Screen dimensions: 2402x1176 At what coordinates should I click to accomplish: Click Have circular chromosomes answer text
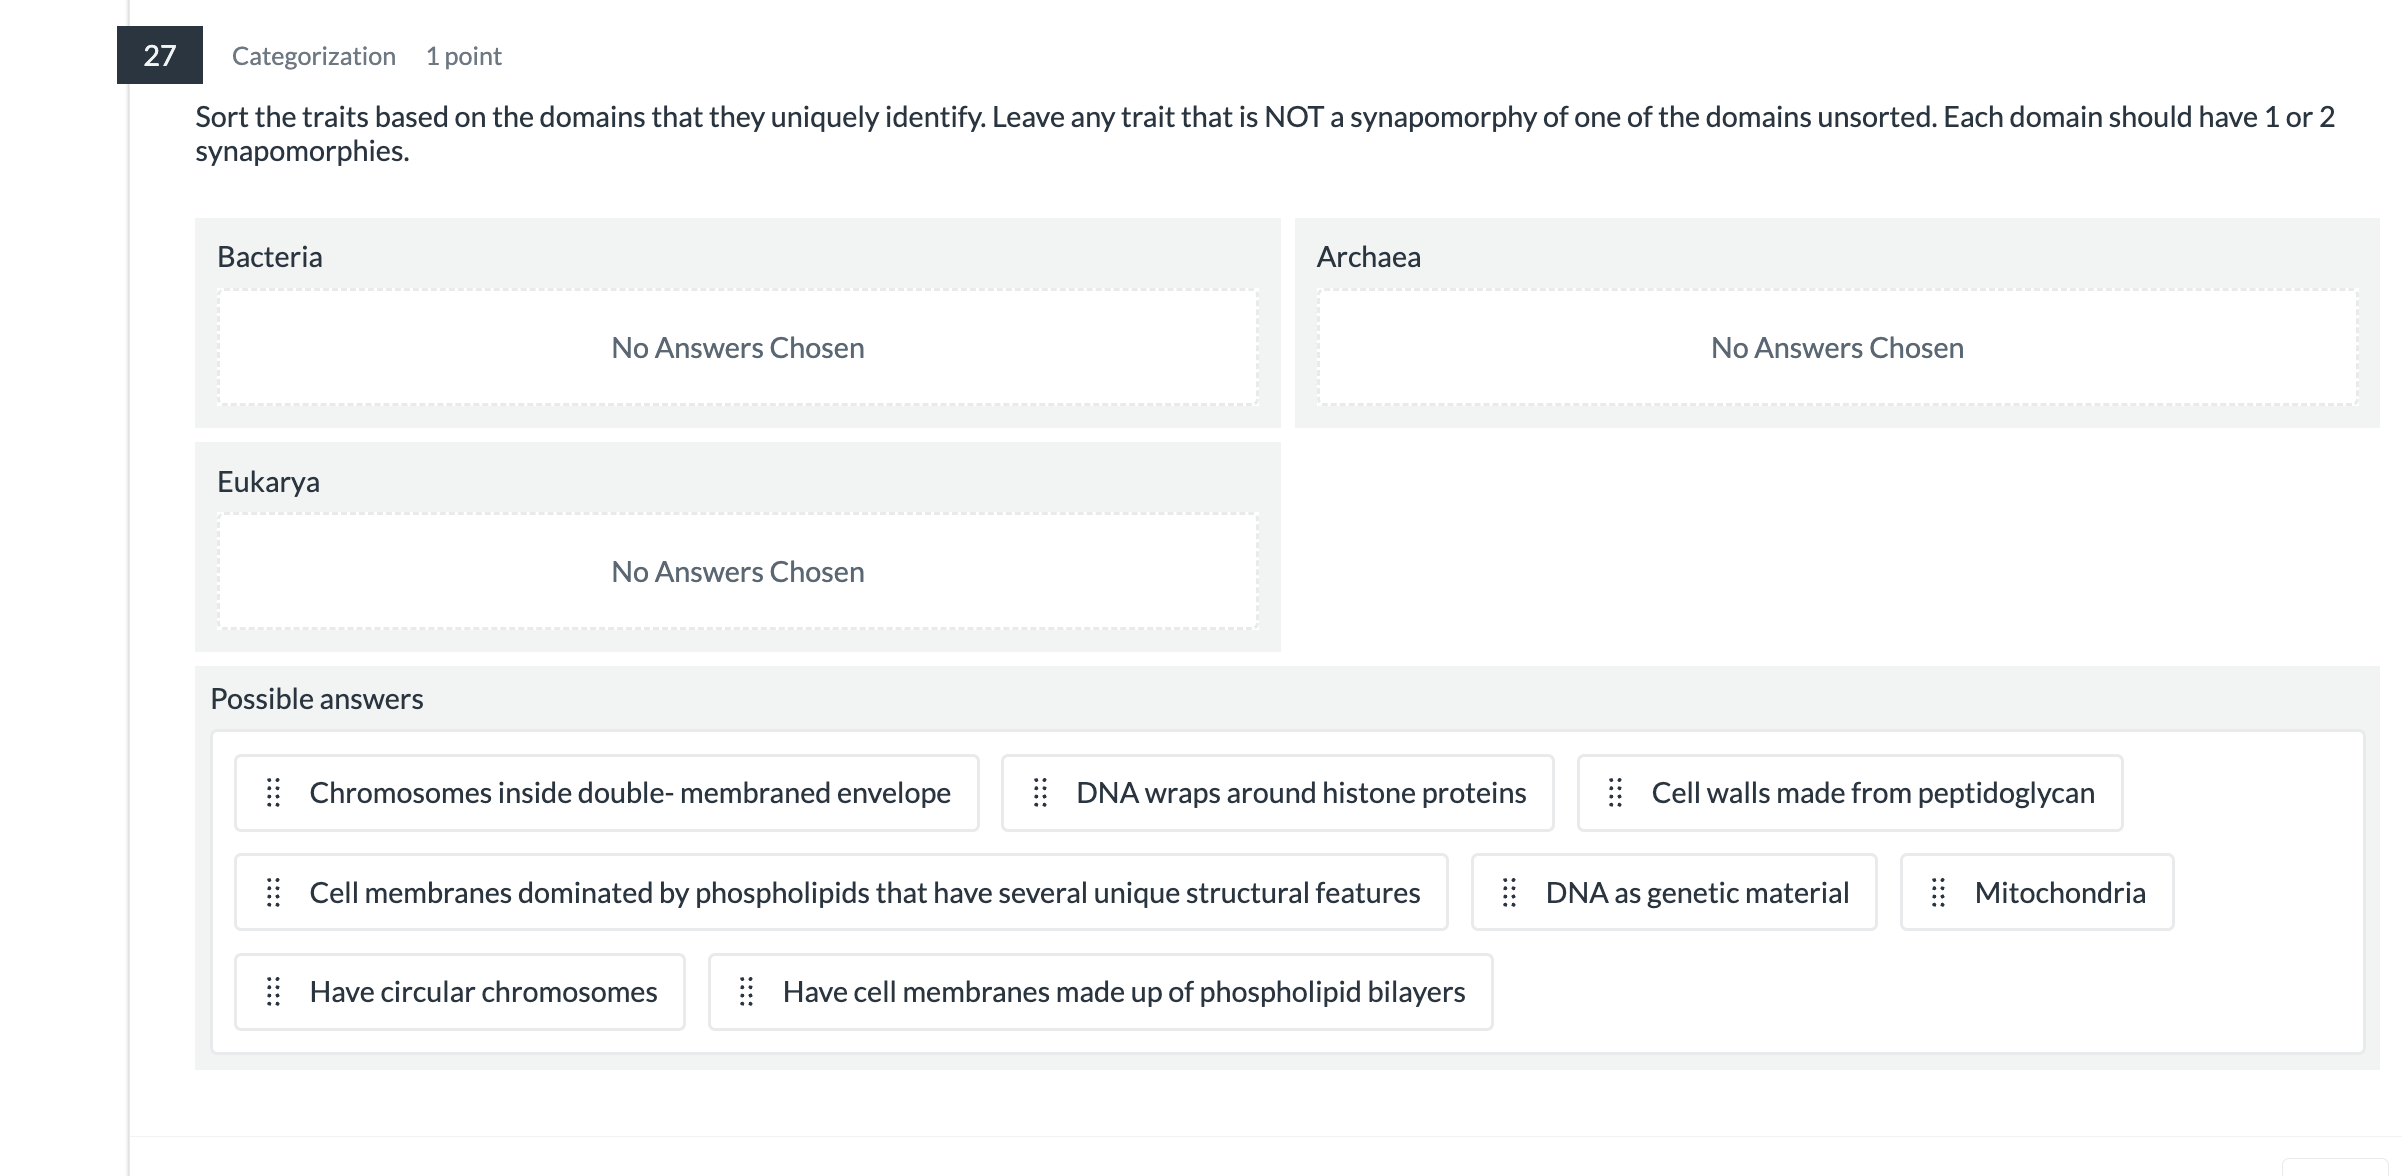[483, 992]
